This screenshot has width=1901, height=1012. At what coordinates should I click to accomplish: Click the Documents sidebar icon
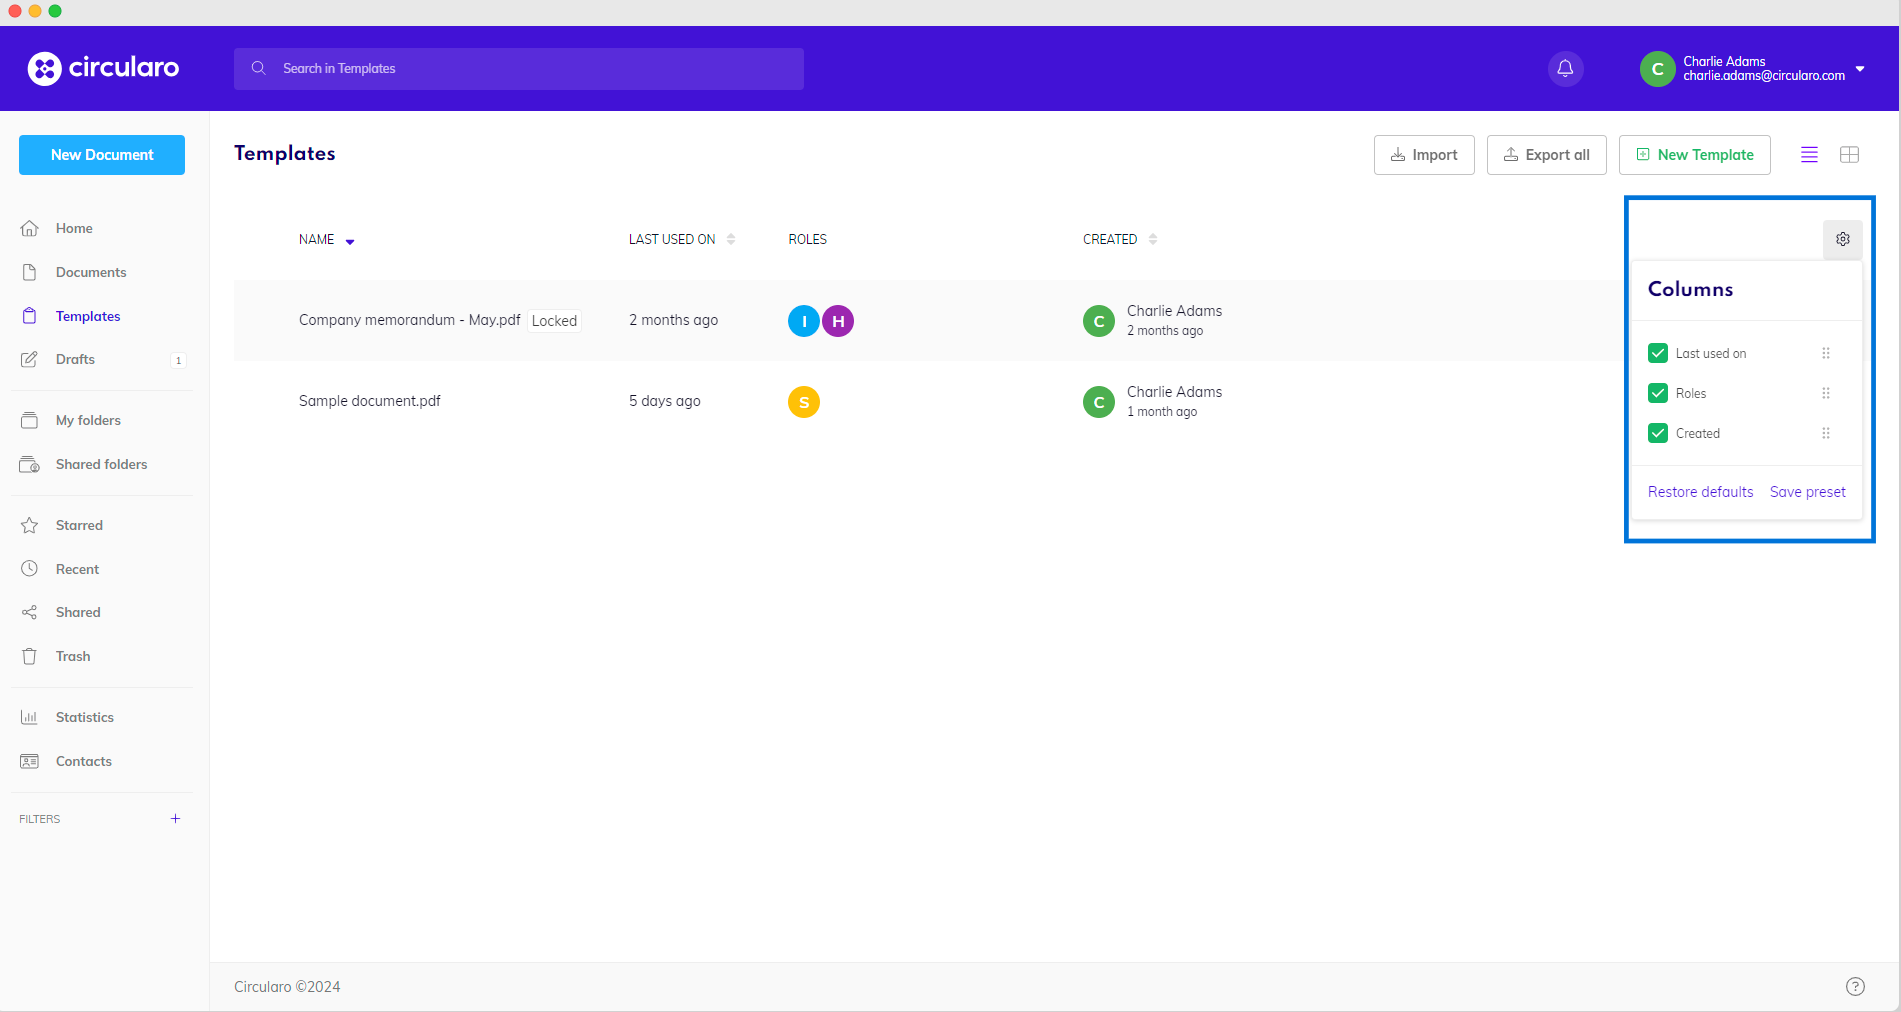pyautogui.click(x=30, y=272)
